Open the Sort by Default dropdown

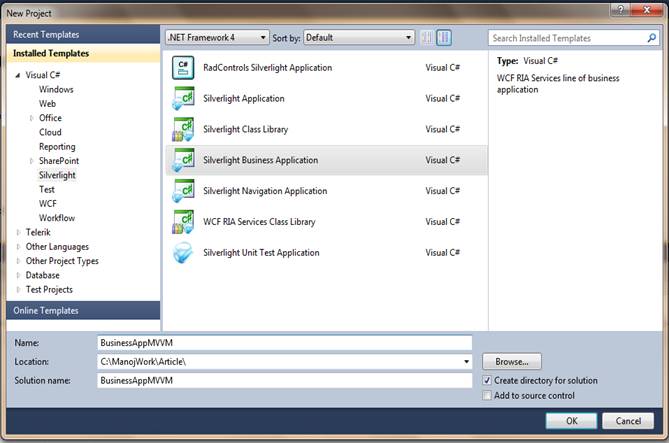tap(359, 38)
